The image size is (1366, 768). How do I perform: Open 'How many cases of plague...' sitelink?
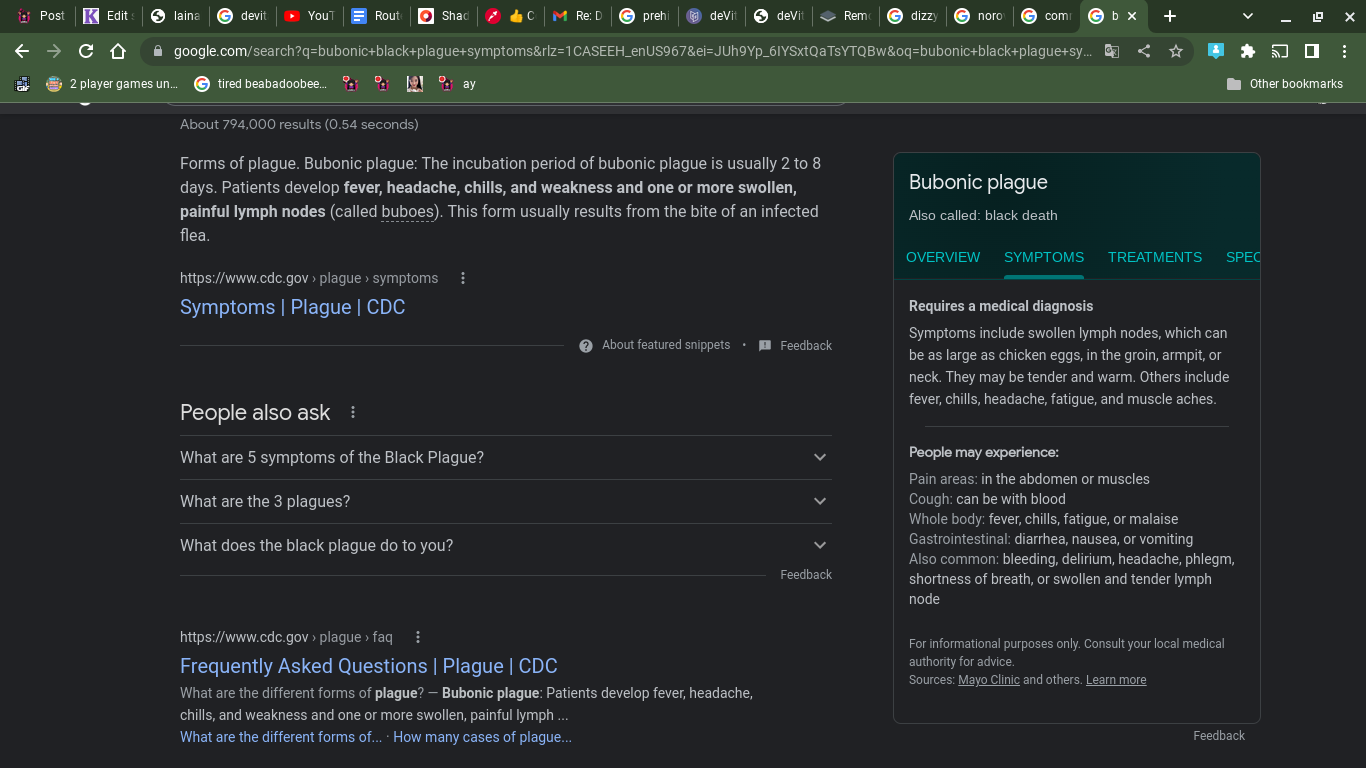coord(483,737)
